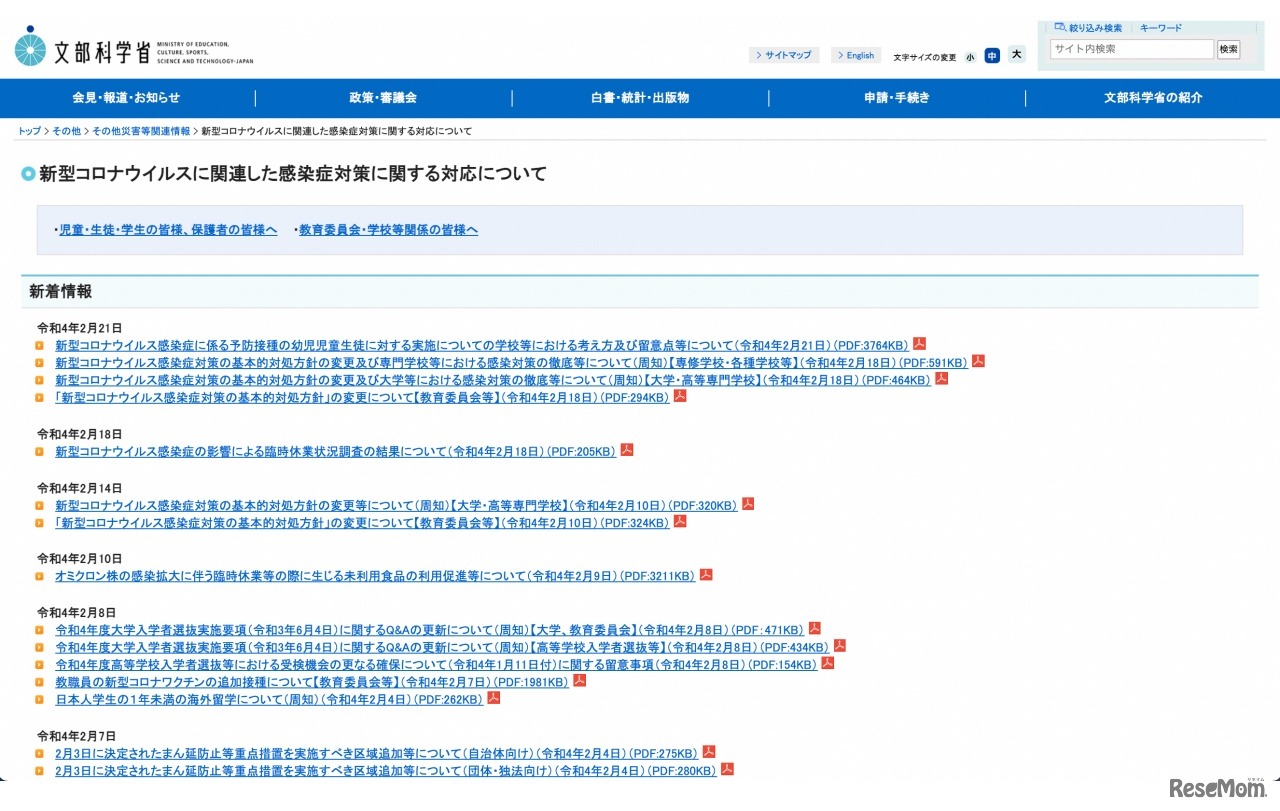
Task: Open the 白書・統計・出版物 navigation menu
Action: tap(638, 97)
